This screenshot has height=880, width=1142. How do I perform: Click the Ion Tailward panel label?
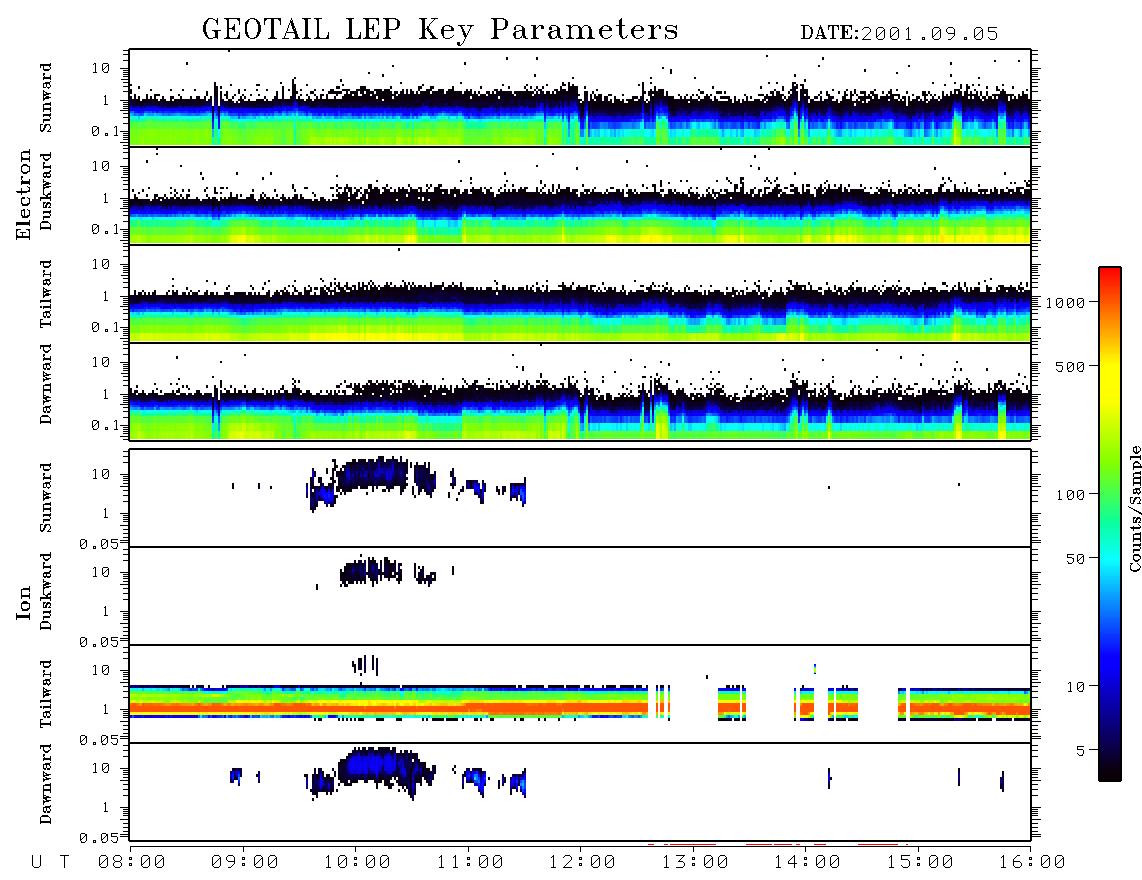pyautogui.click(x=46, y=694)
